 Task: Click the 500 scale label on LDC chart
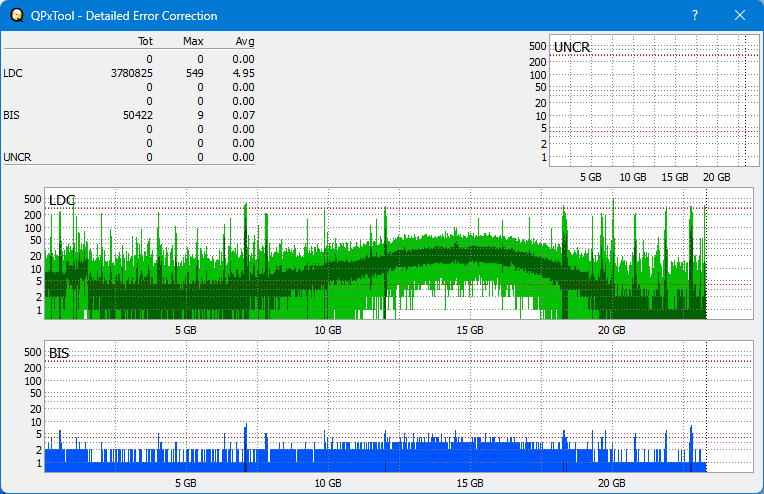[33, 199]
